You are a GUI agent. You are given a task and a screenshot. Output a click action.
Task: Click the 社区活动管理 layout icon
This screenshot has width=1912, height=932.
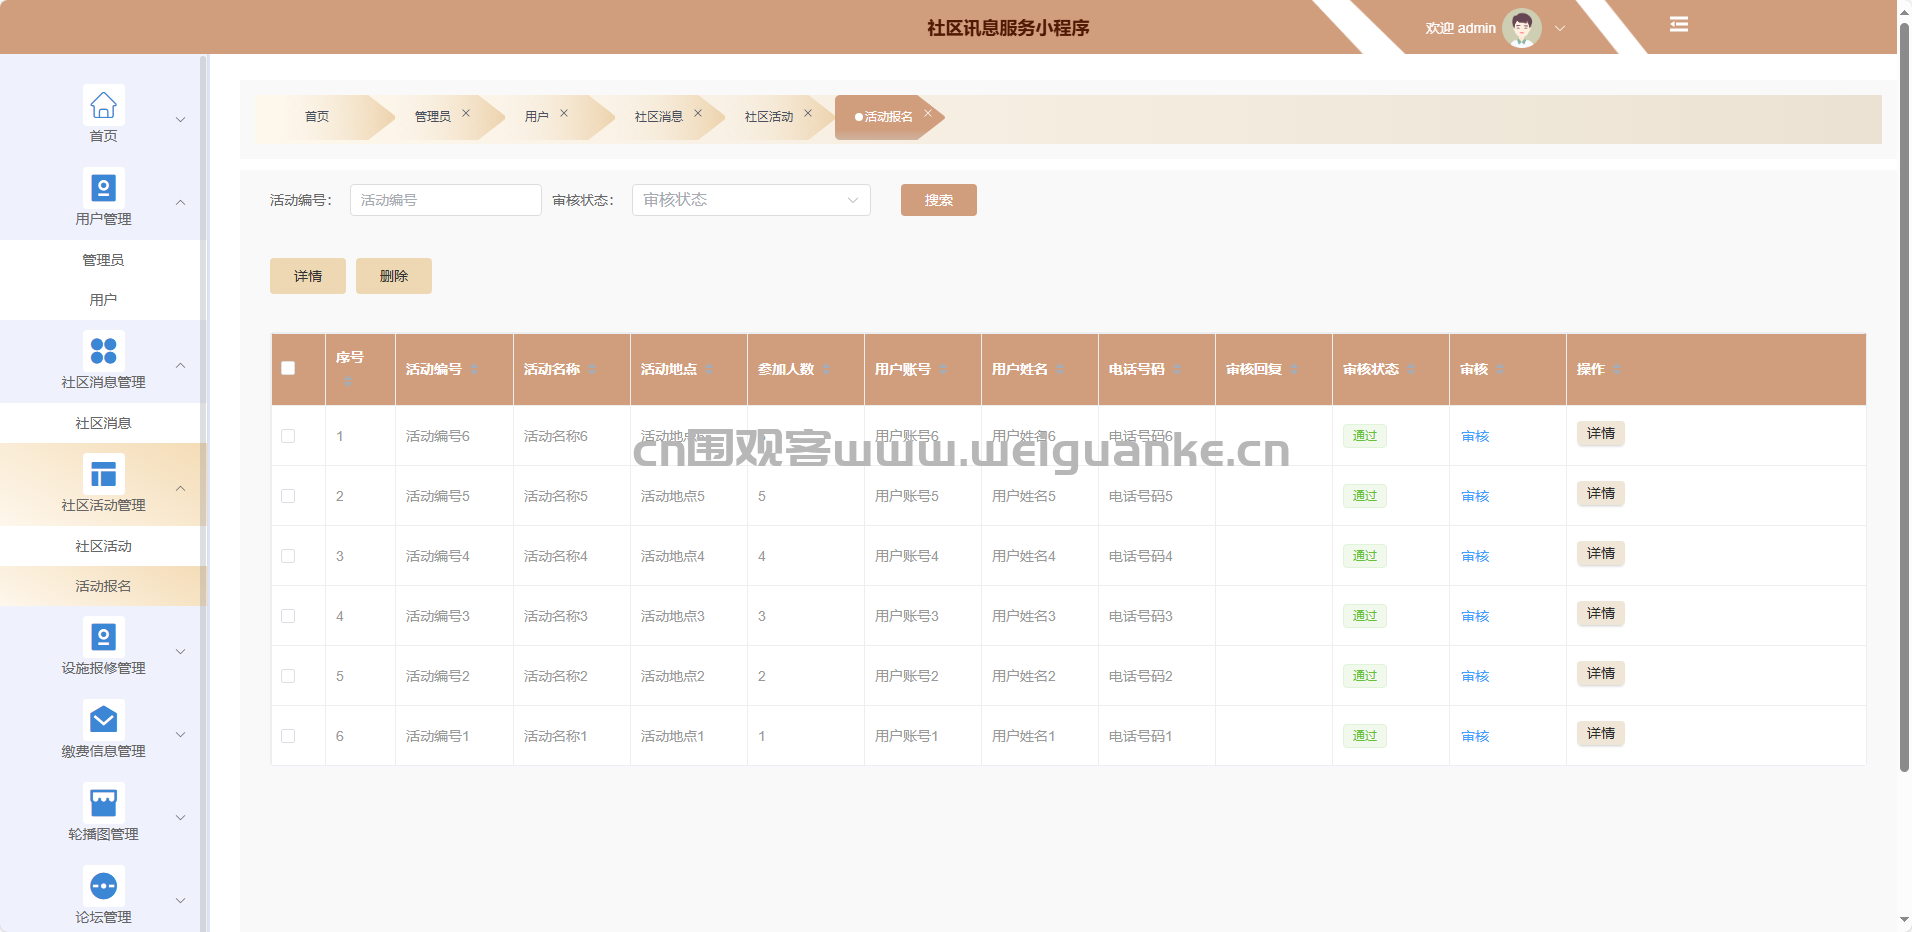[103, 474]
